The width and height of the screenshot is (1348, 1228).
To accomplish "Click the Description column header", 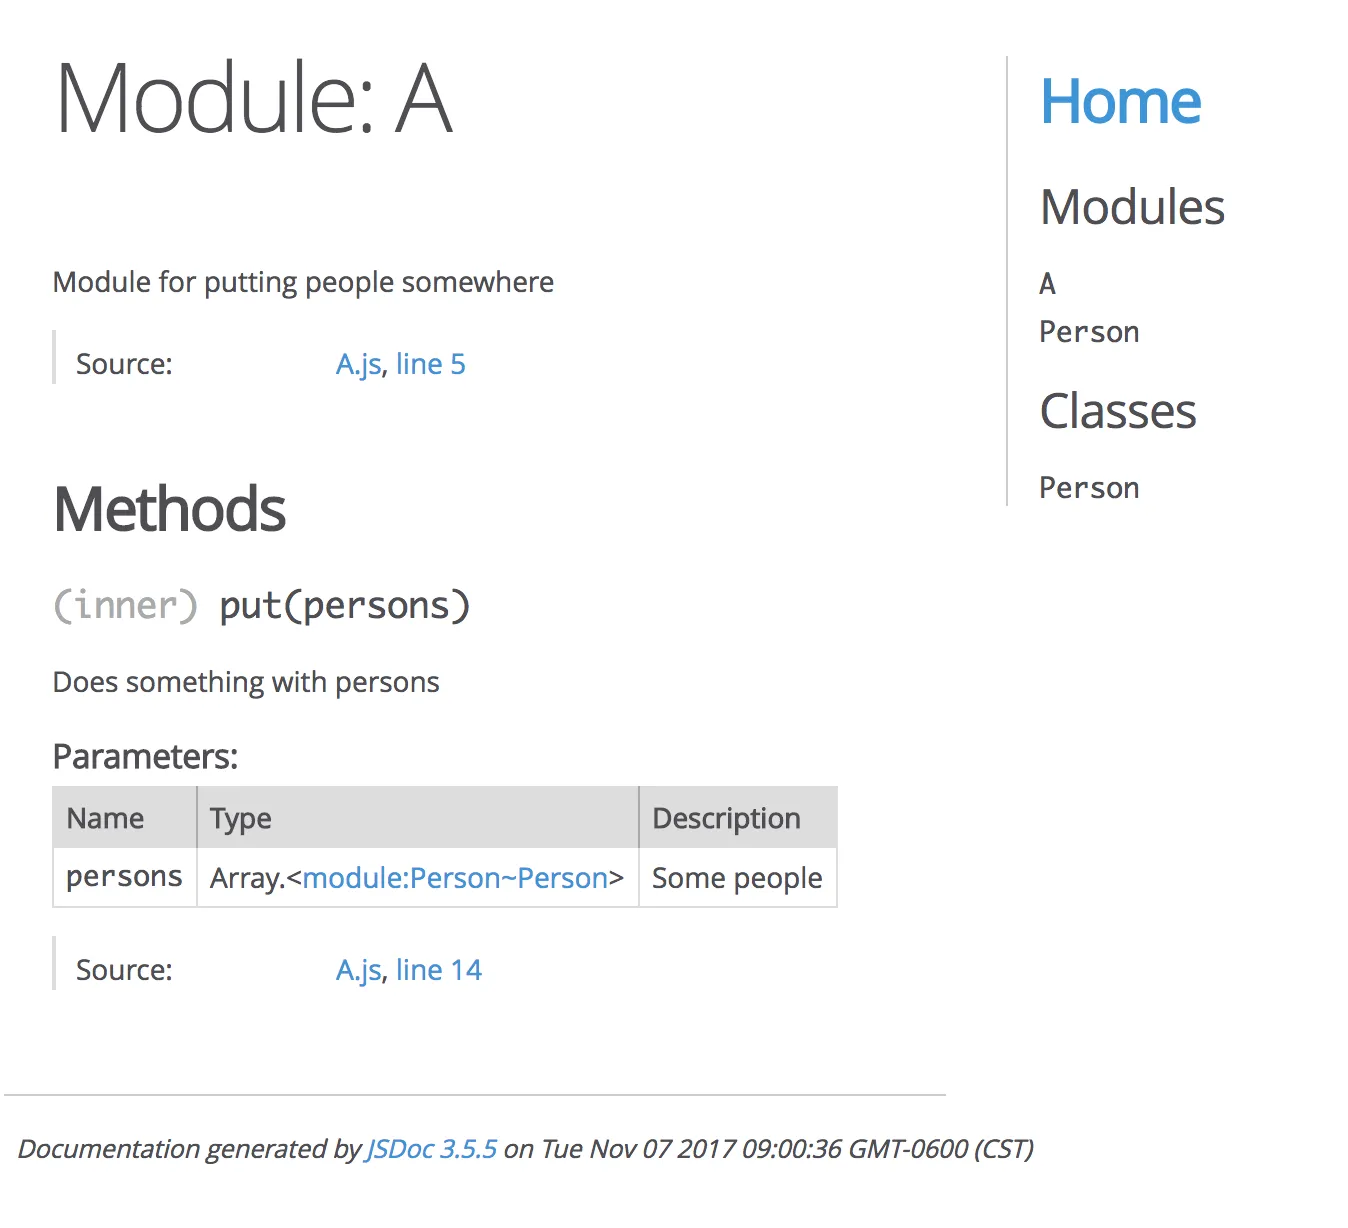I will point(726,818).
